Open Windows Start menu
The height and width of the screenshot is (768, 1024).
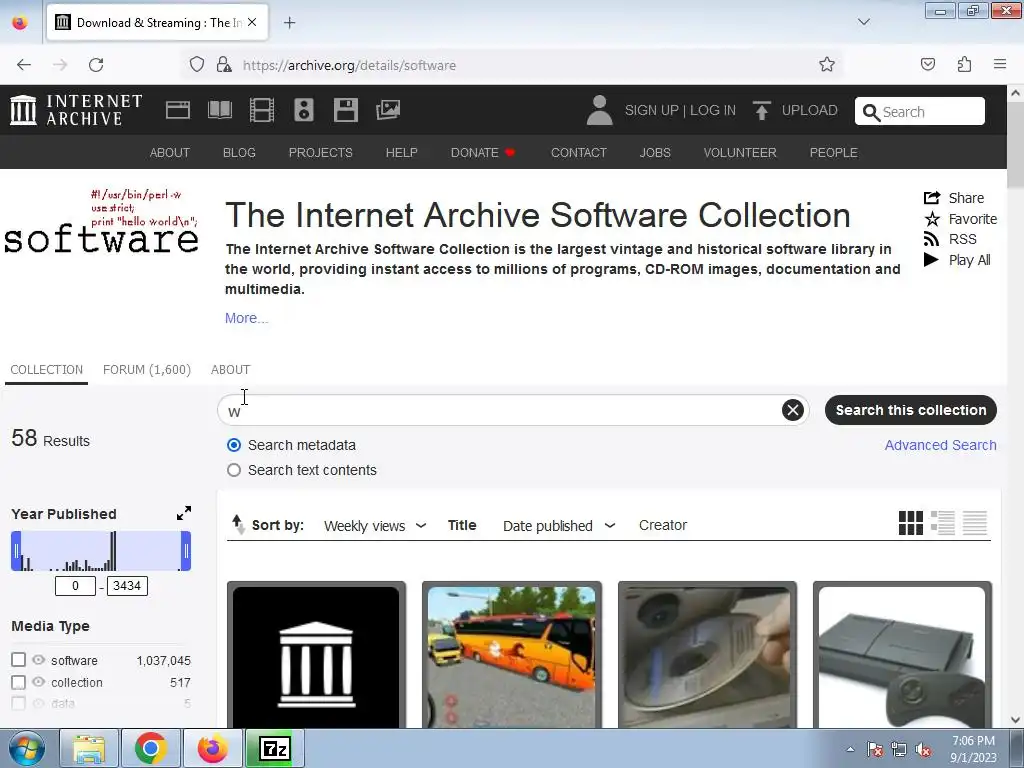click(26, 748)
